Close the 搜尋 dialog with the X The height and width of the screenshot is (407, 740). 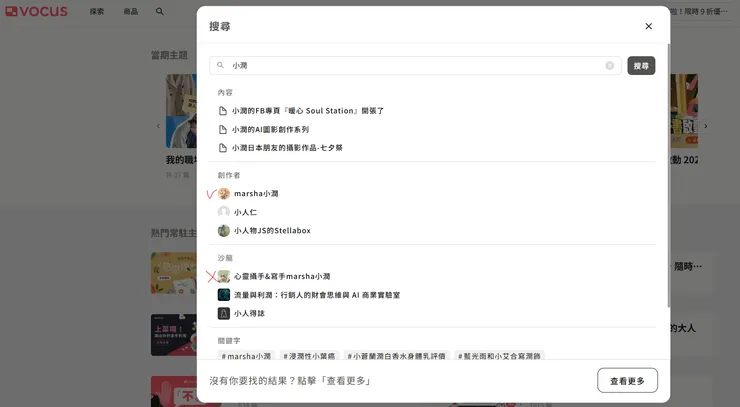pos(648,26)
